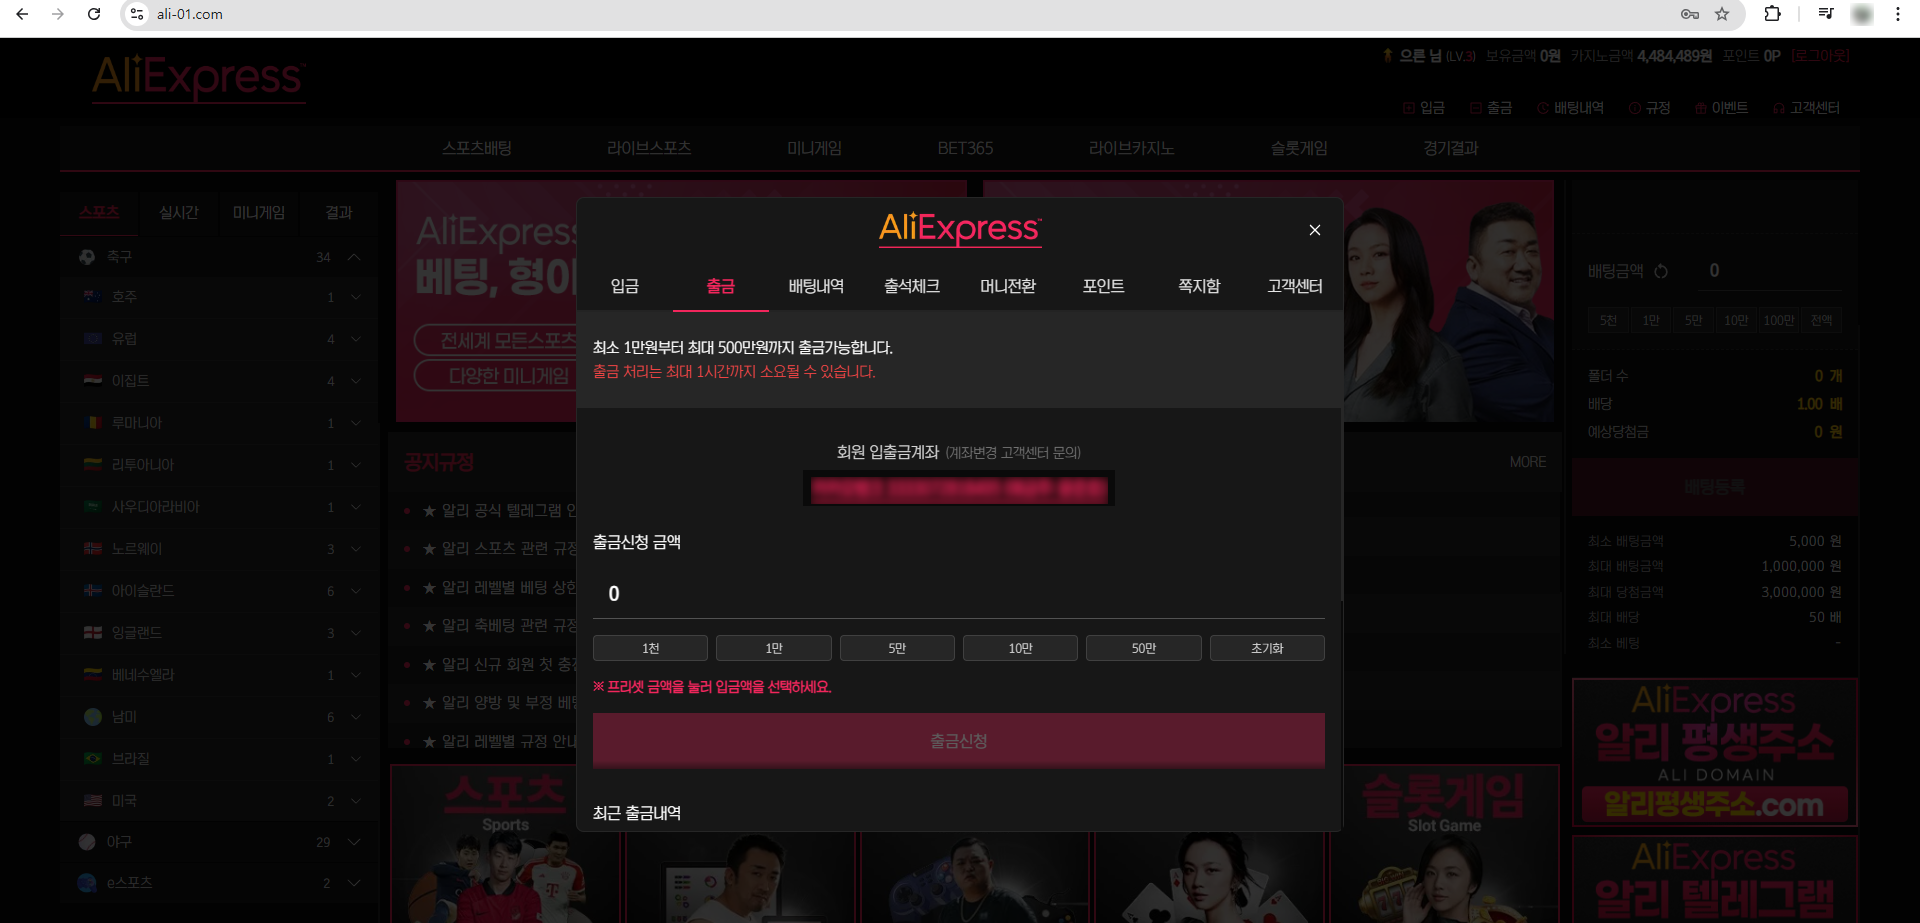Choose the 브라질 flag icon
Viewport: 1920px width, 923px height.
pos(93,759)
